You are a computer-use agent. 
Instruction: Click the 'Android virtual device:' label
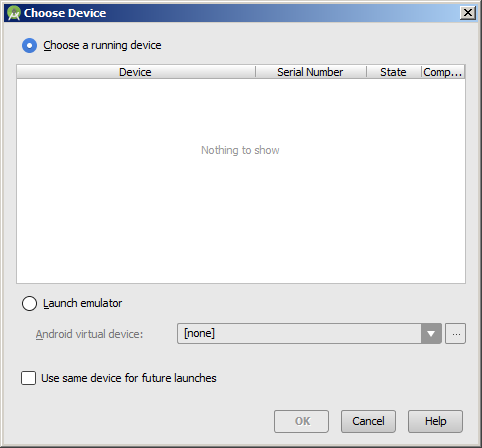tap(89, 334)
